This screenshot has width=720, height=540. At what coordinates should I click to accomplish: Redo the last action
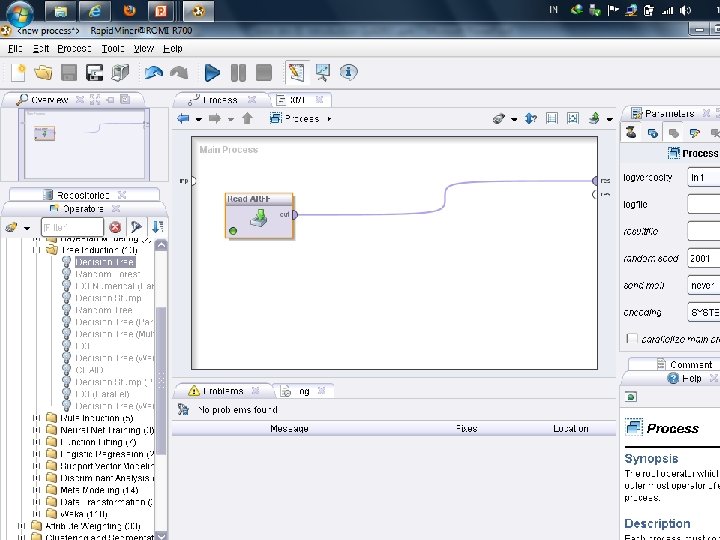tap(179, 73)
